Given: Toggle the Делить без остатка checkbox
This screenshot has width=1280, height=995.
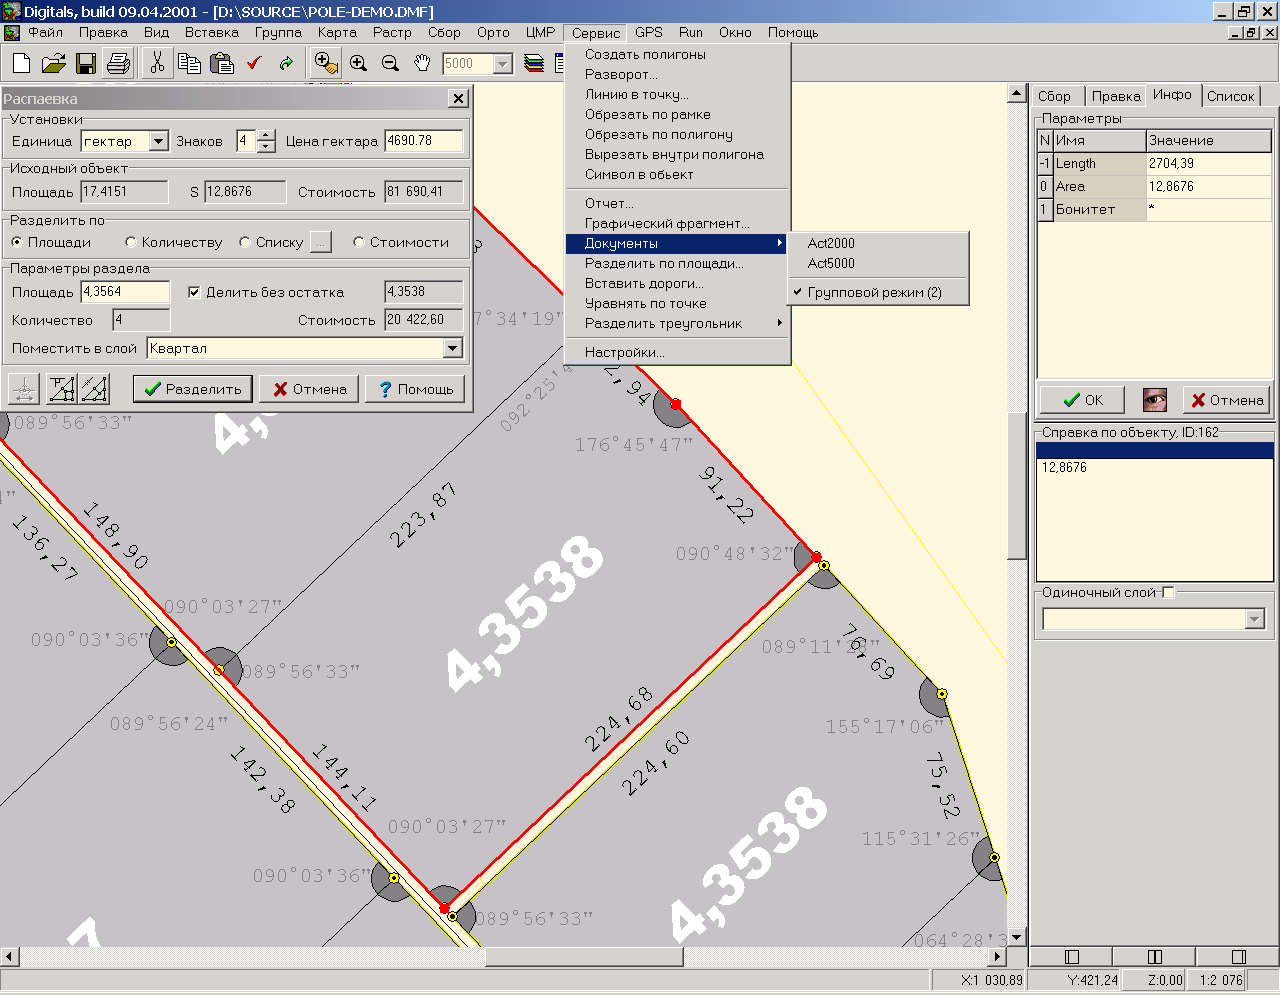Looking at the screenshot, I should tap(194, 292).
